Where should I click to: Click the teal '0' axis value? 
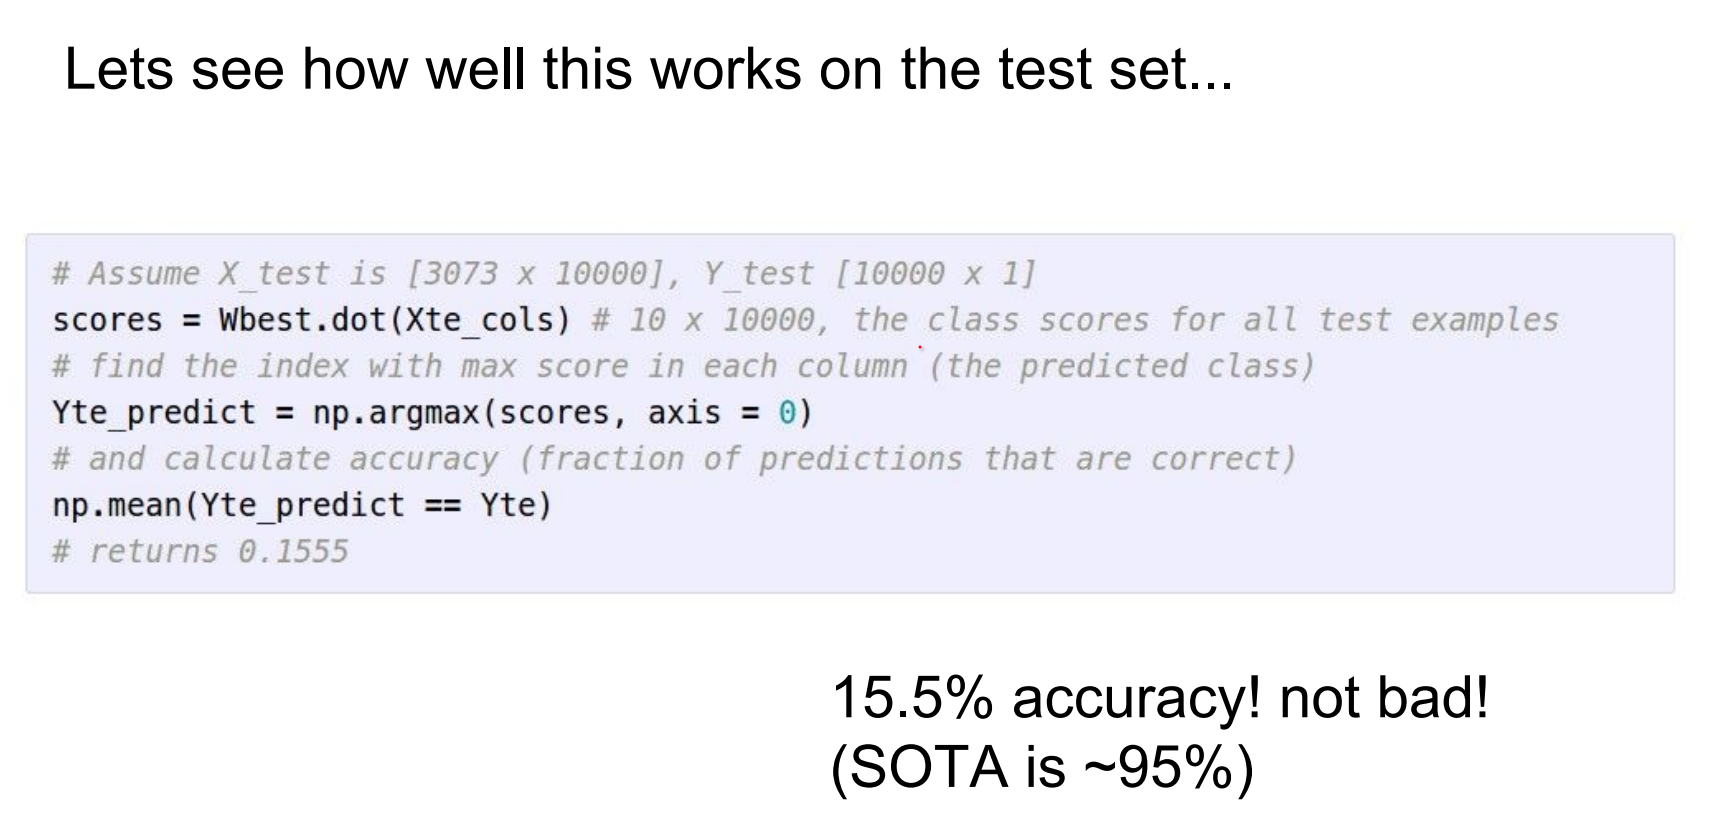click(x=787, y=412)
